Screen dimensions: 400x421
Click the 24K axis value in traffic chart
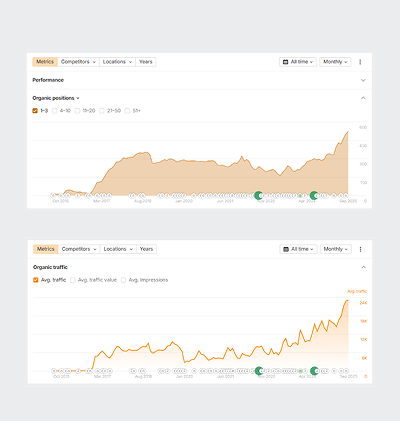point(363,303)
